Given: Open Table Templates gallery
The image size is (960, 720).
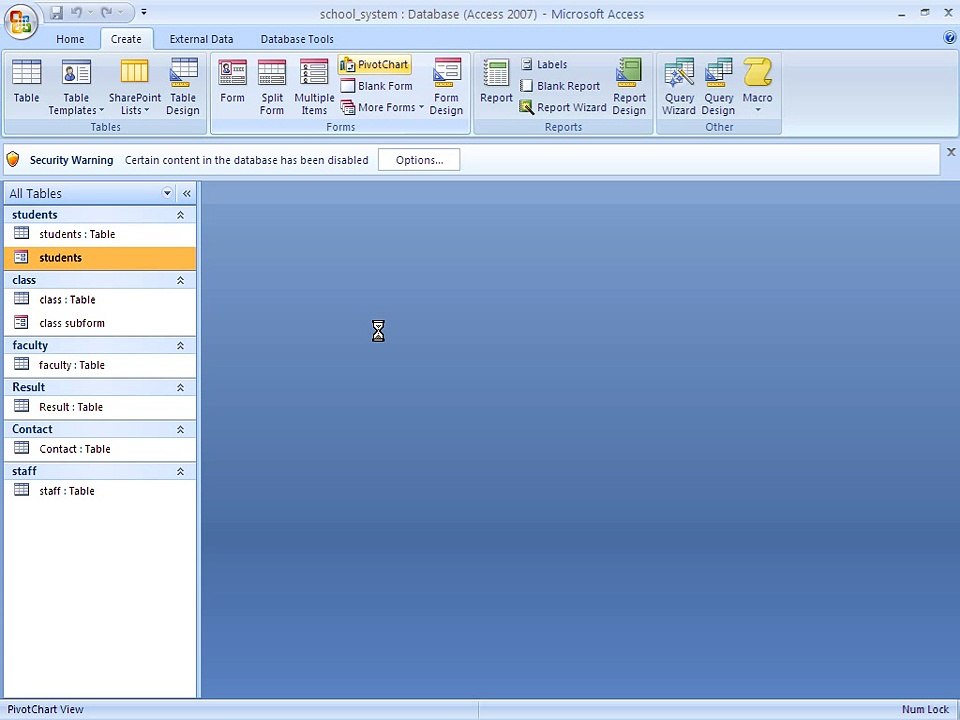Looking at the screenshot, I should (x=76, y=87).
